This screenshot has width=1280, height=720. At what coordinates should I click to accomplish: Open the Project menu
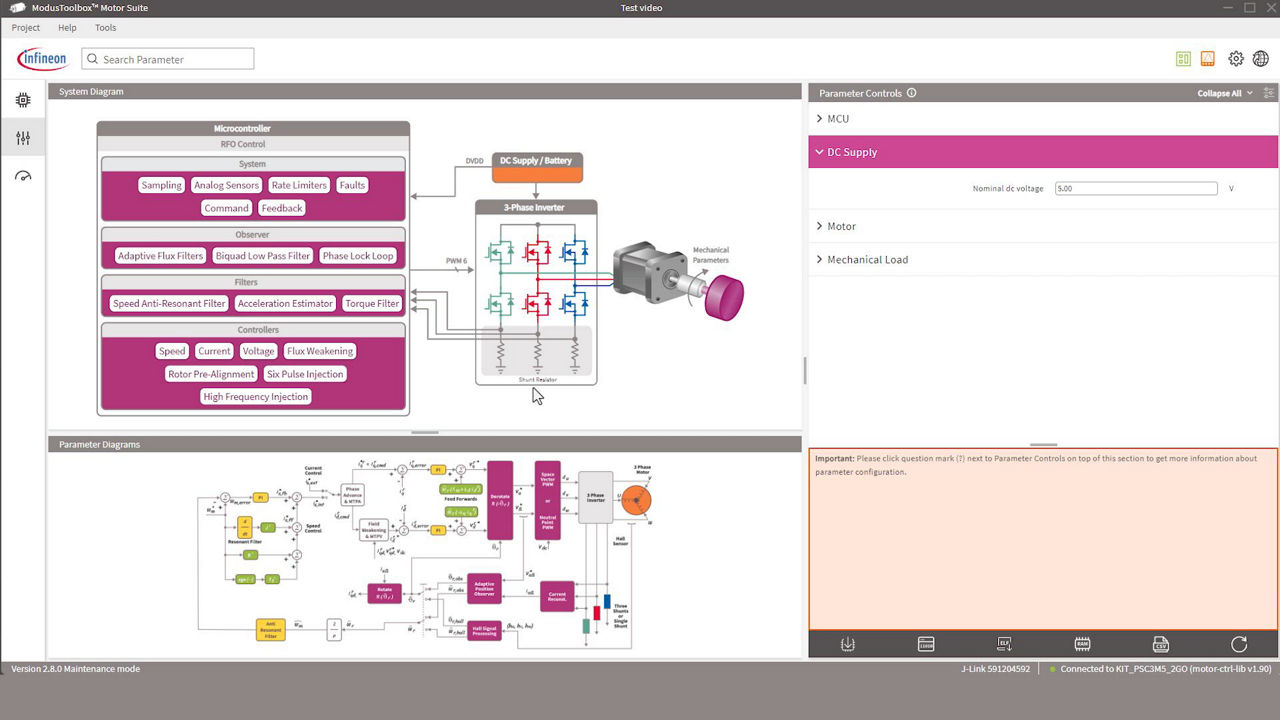coord(26,28)
